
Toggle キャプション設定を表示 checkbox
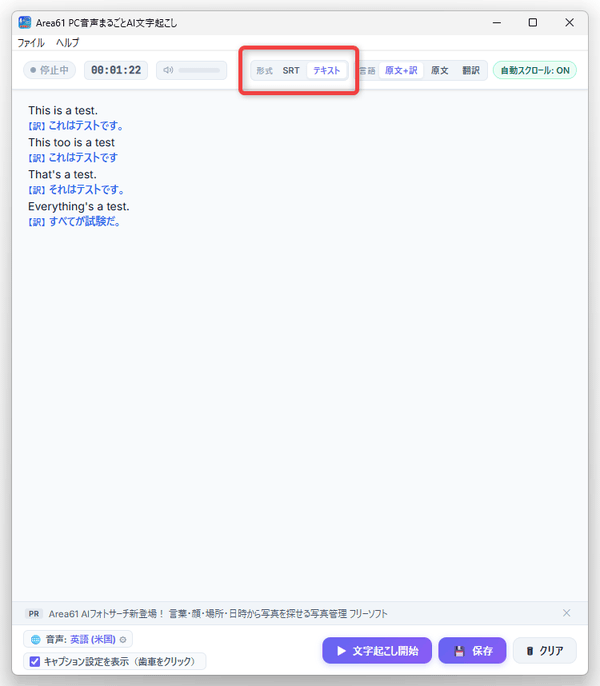[35, 661]
